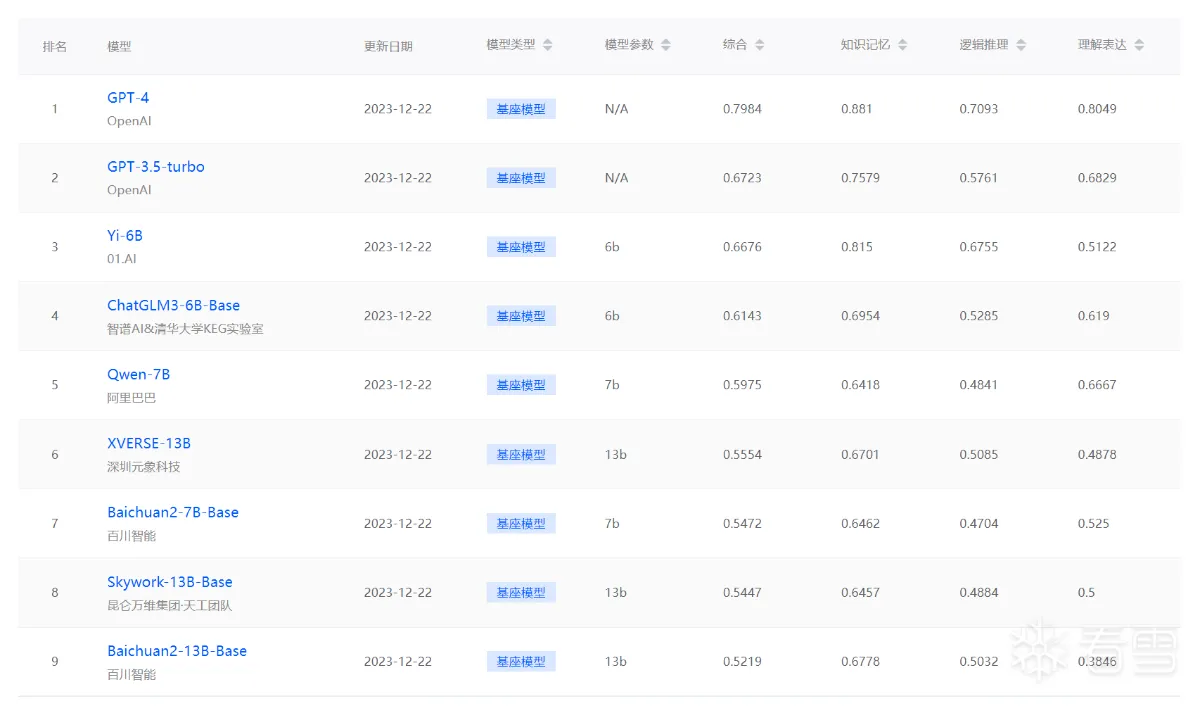Click 7b parameter value for Qwen-7B
1200x706 pixels.
pos(612,385)
